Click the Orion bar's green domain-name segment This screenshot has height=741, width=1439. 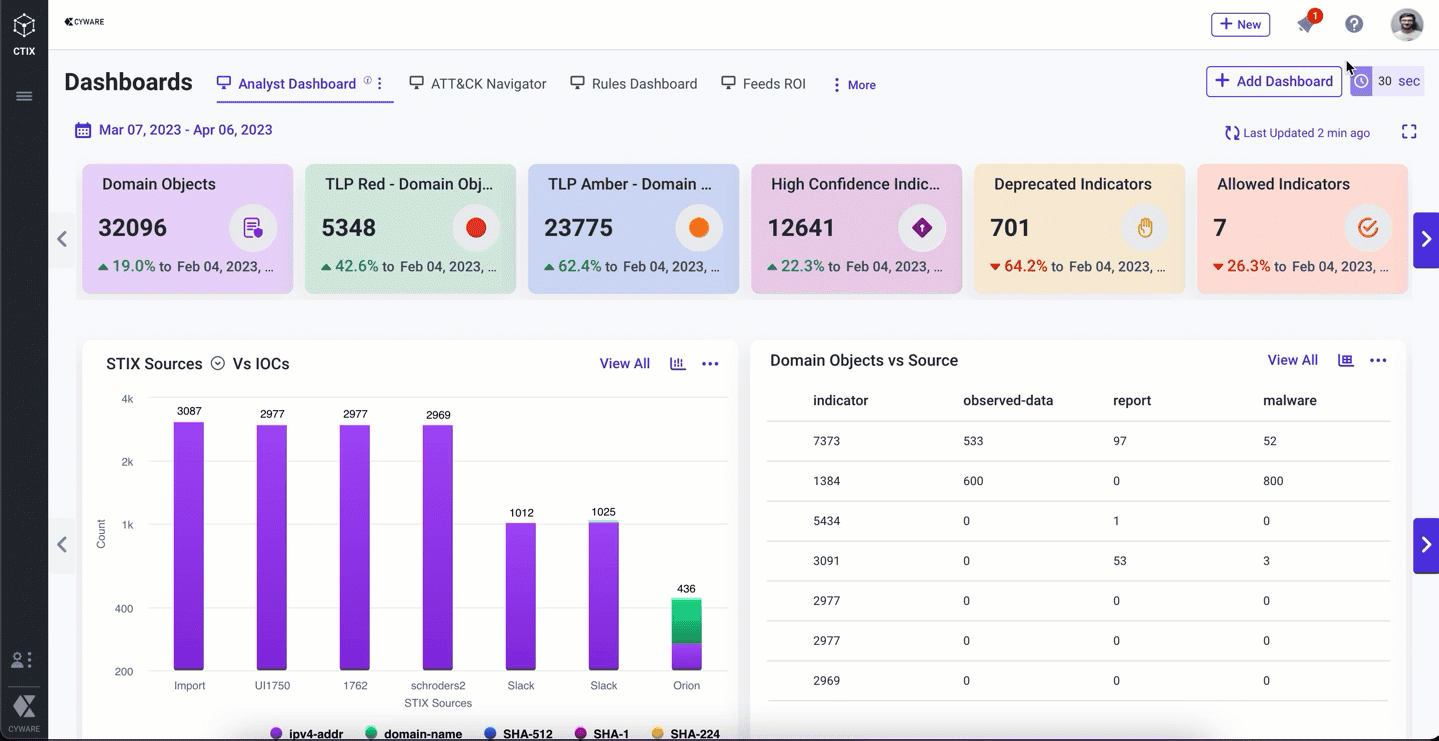pyautogui.click(x=686, y=621)
